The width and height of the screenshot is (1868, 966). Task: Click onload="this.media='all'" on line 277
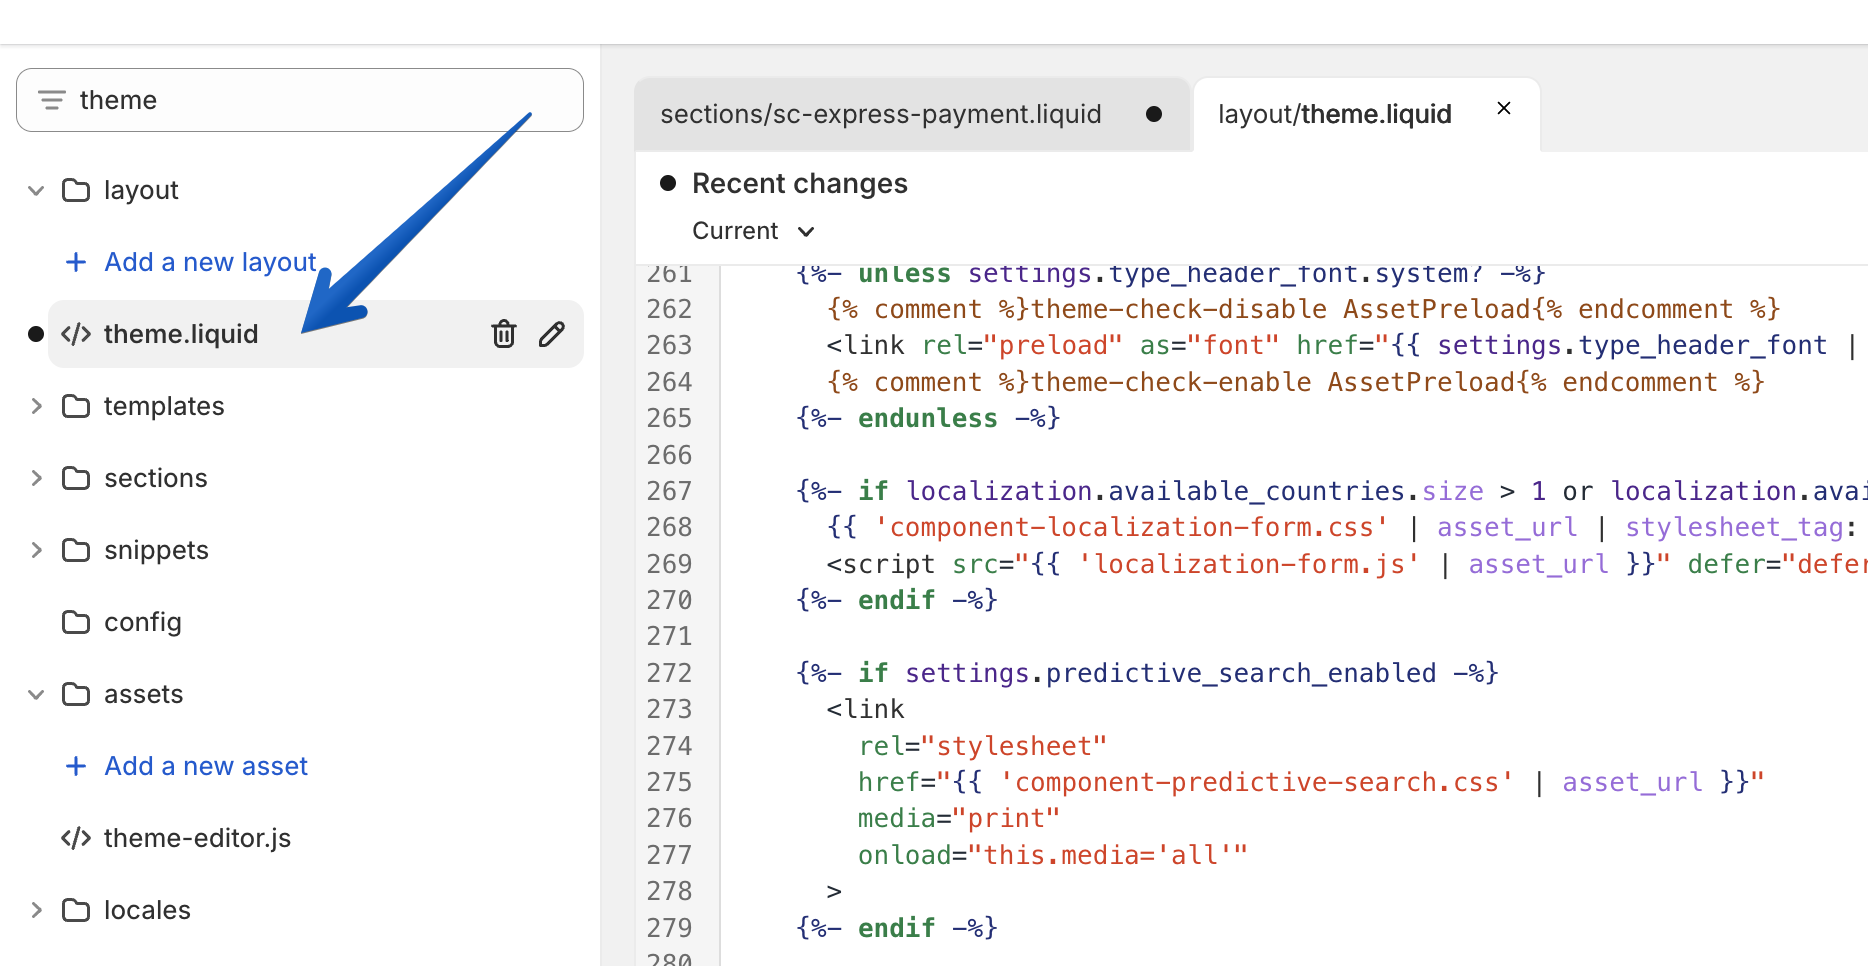click(1053, 855)
